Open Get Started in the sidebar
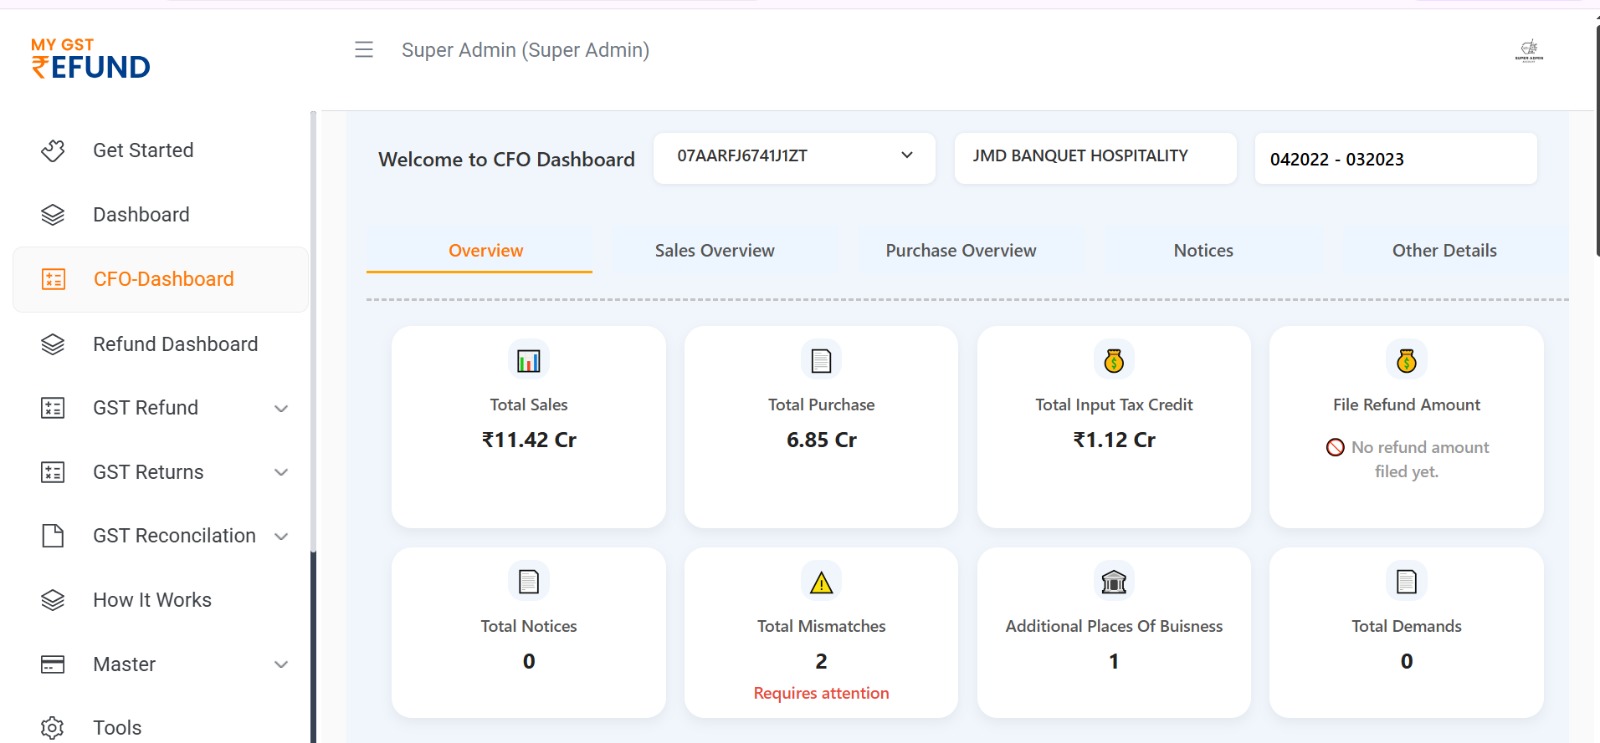The image size is (1600, 743). tap(161, 151)
